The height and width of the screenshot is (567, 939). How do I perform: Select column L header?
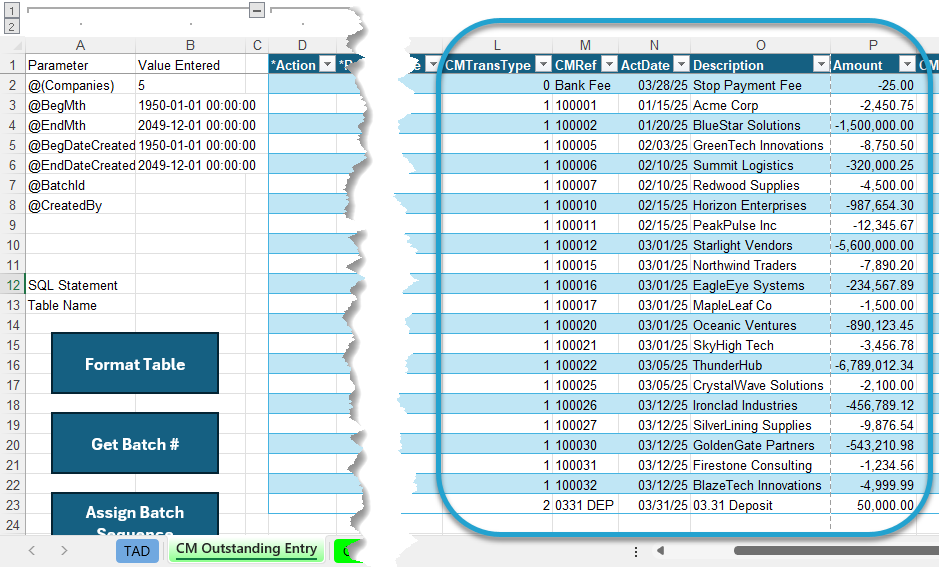pyautogui.click(x=497, y=46)
